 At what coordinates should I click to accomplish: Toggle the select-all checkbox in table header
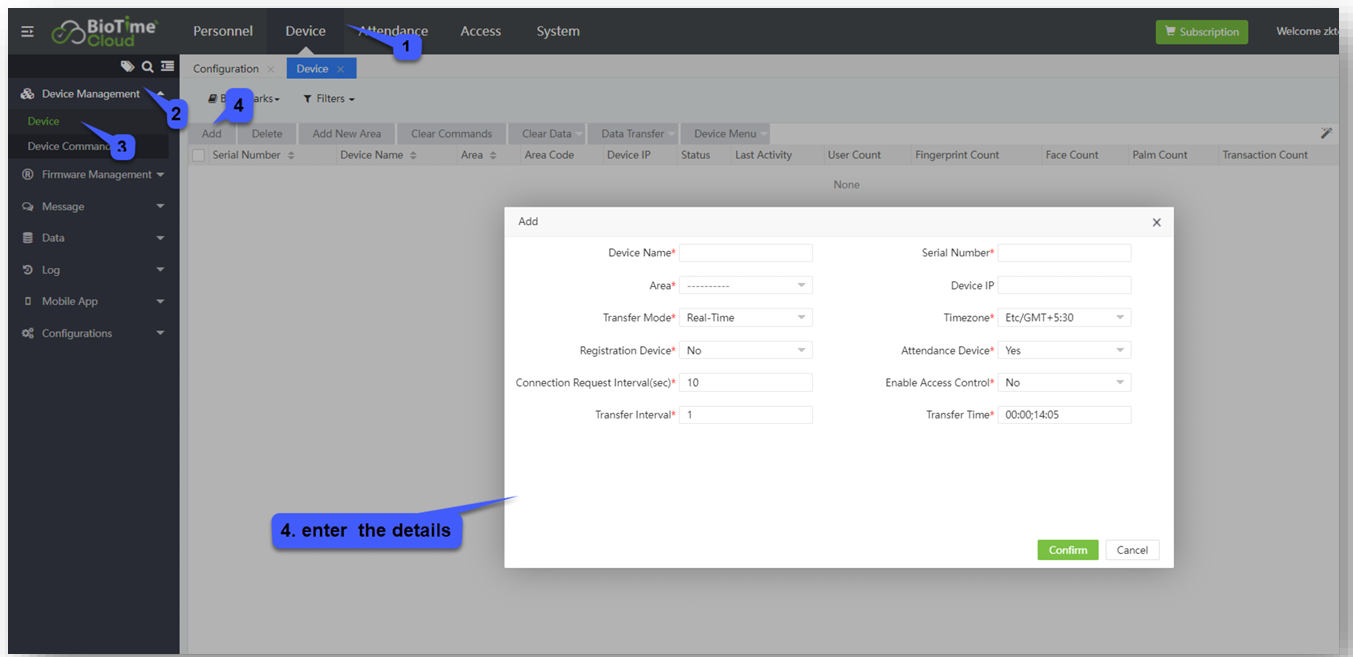coord(198,155)
